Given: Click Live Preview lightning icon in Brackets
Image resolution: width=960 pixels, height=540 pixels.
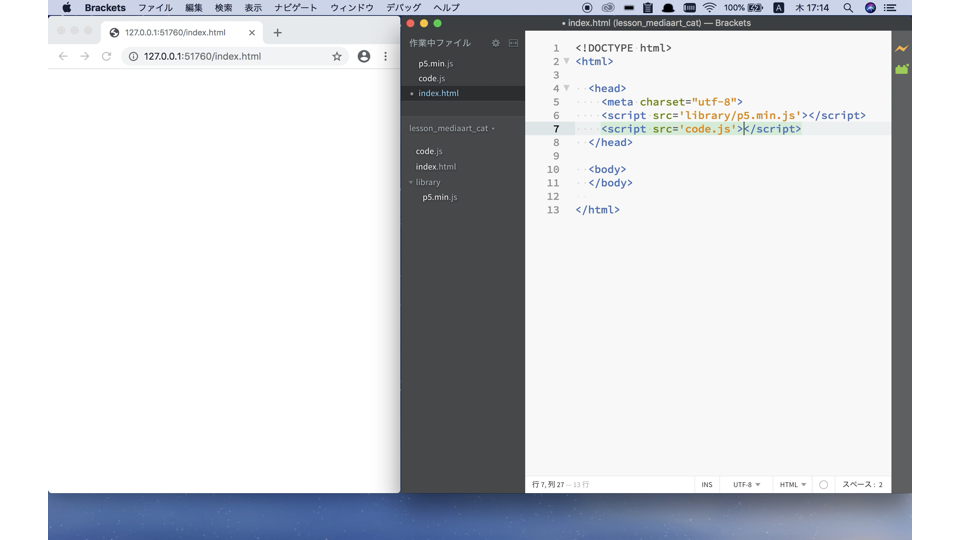Looking at the screenshot, I should 901,48.
